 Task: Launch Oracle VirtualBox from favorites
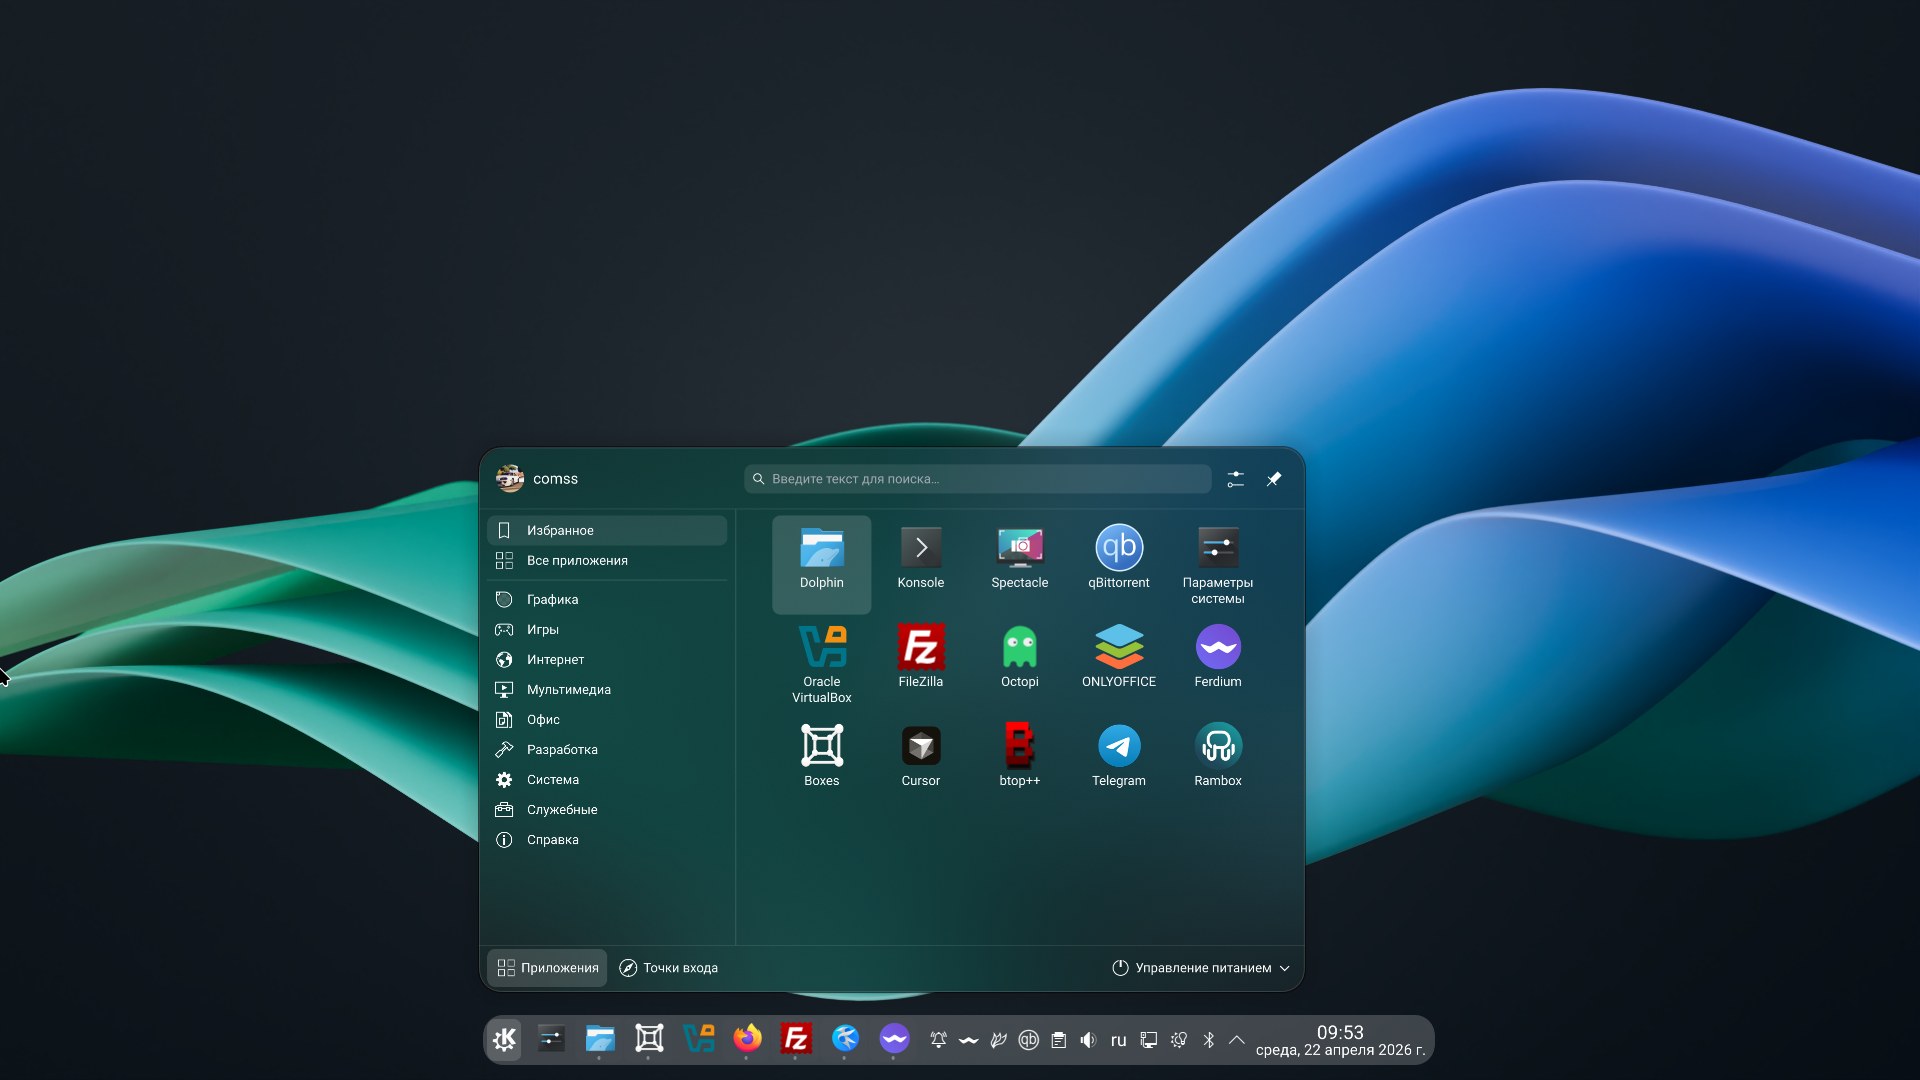pyautogui.click(x=821, y=660)
